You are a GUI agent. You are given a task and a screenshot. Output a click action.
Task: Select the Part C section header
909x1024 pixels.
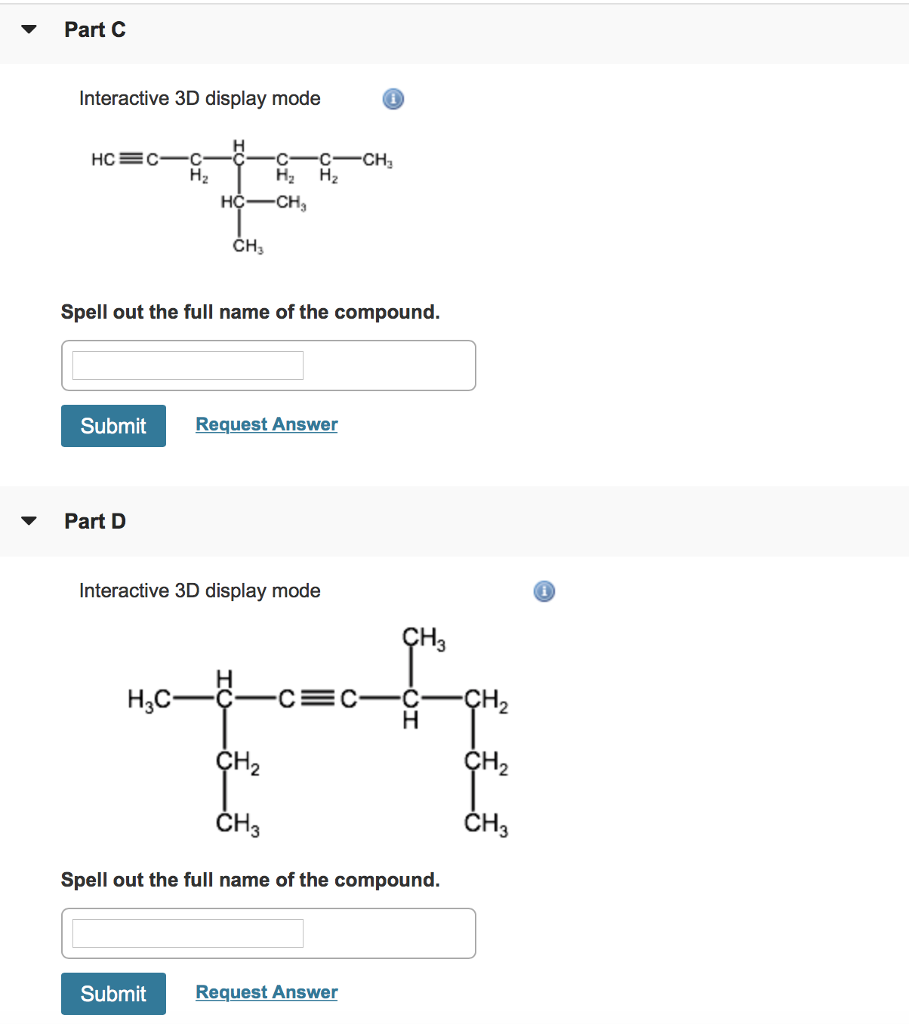pos(95,29)
